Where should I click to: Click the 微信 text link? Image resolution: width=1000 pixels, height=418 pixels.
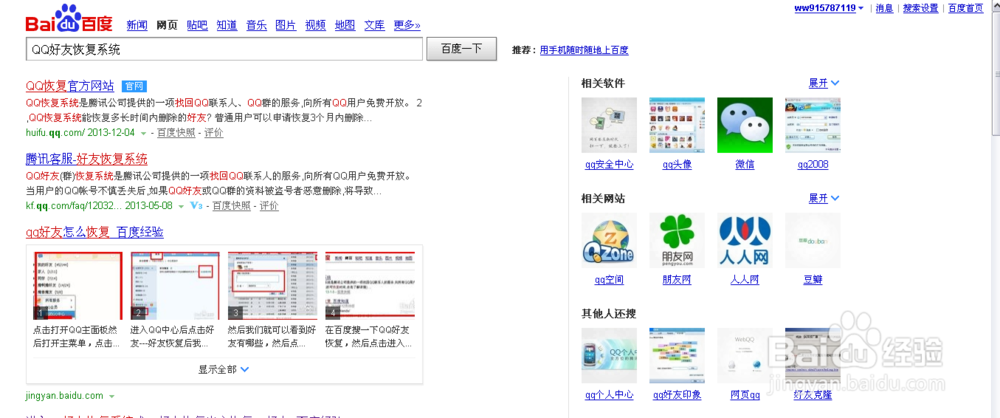click(x=745, y=165)
